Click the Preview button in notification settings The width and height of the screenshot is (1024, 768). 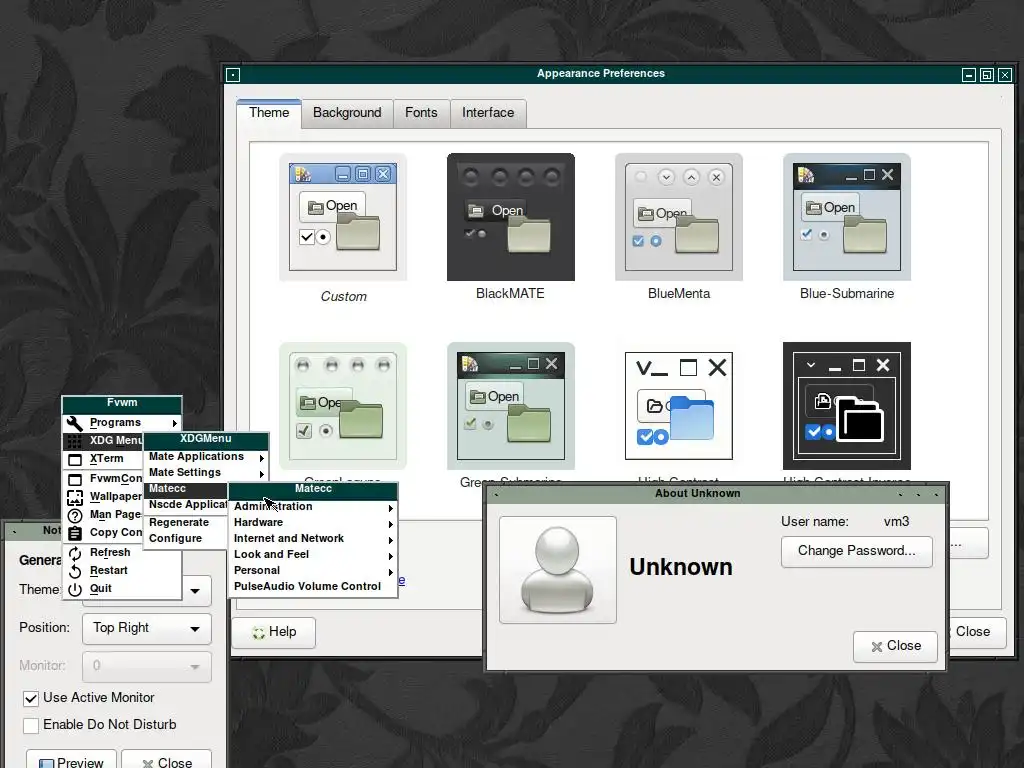pos(71,761)
